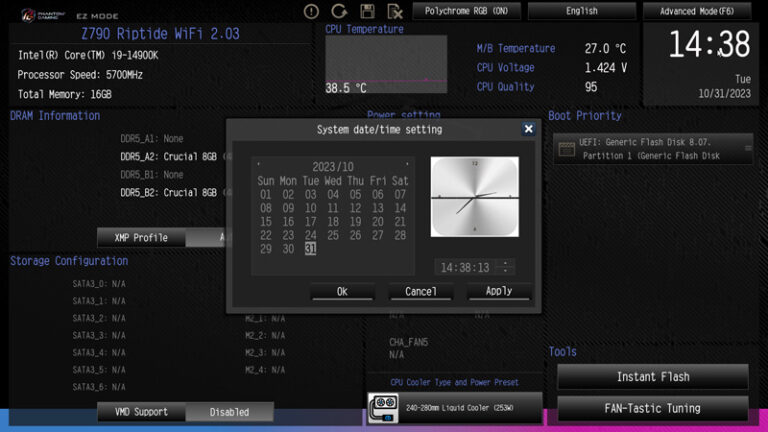This screenshot has width=768, height=432.
Task: Click the flash disk boot device icon
Action: [567, 149]
